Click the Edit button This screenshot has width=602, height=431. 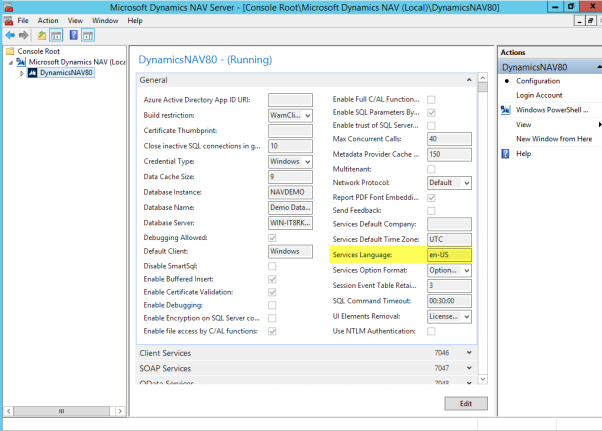click(x=466, y=403)
